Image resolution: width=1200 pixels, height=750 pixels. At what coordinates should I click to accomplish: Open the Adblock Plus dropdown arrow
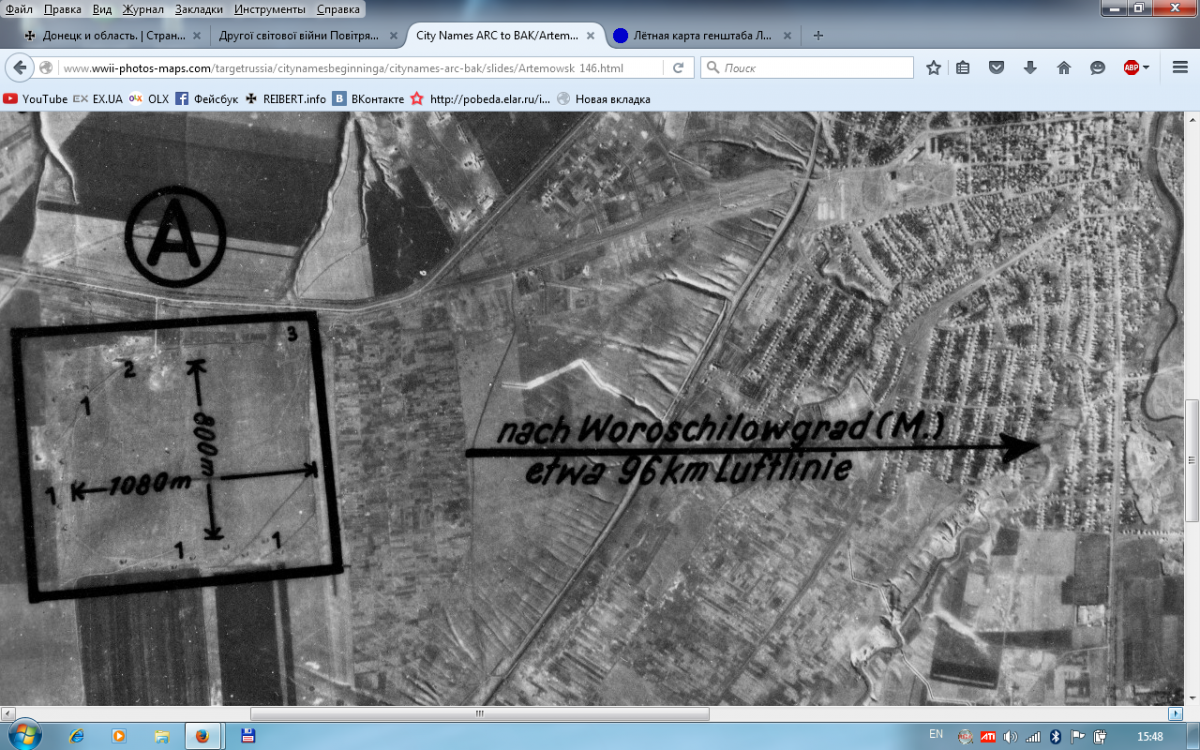1146,68
